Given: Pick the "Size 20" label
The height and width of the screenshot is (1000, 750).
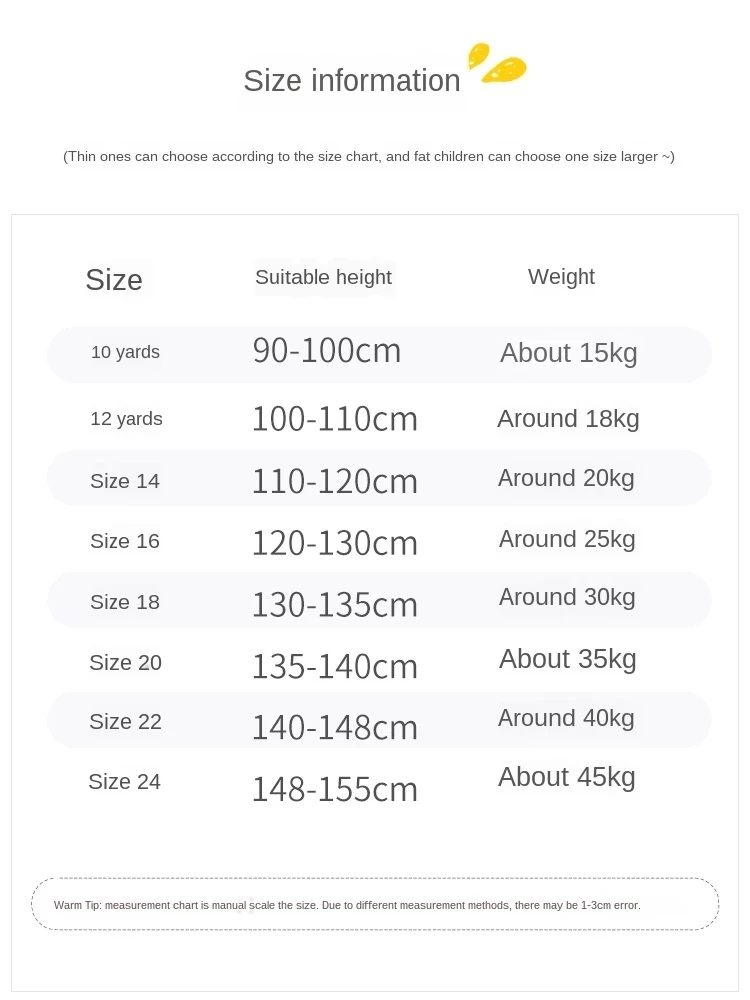Looking at the screenshot, I should [x=125, y=663].
